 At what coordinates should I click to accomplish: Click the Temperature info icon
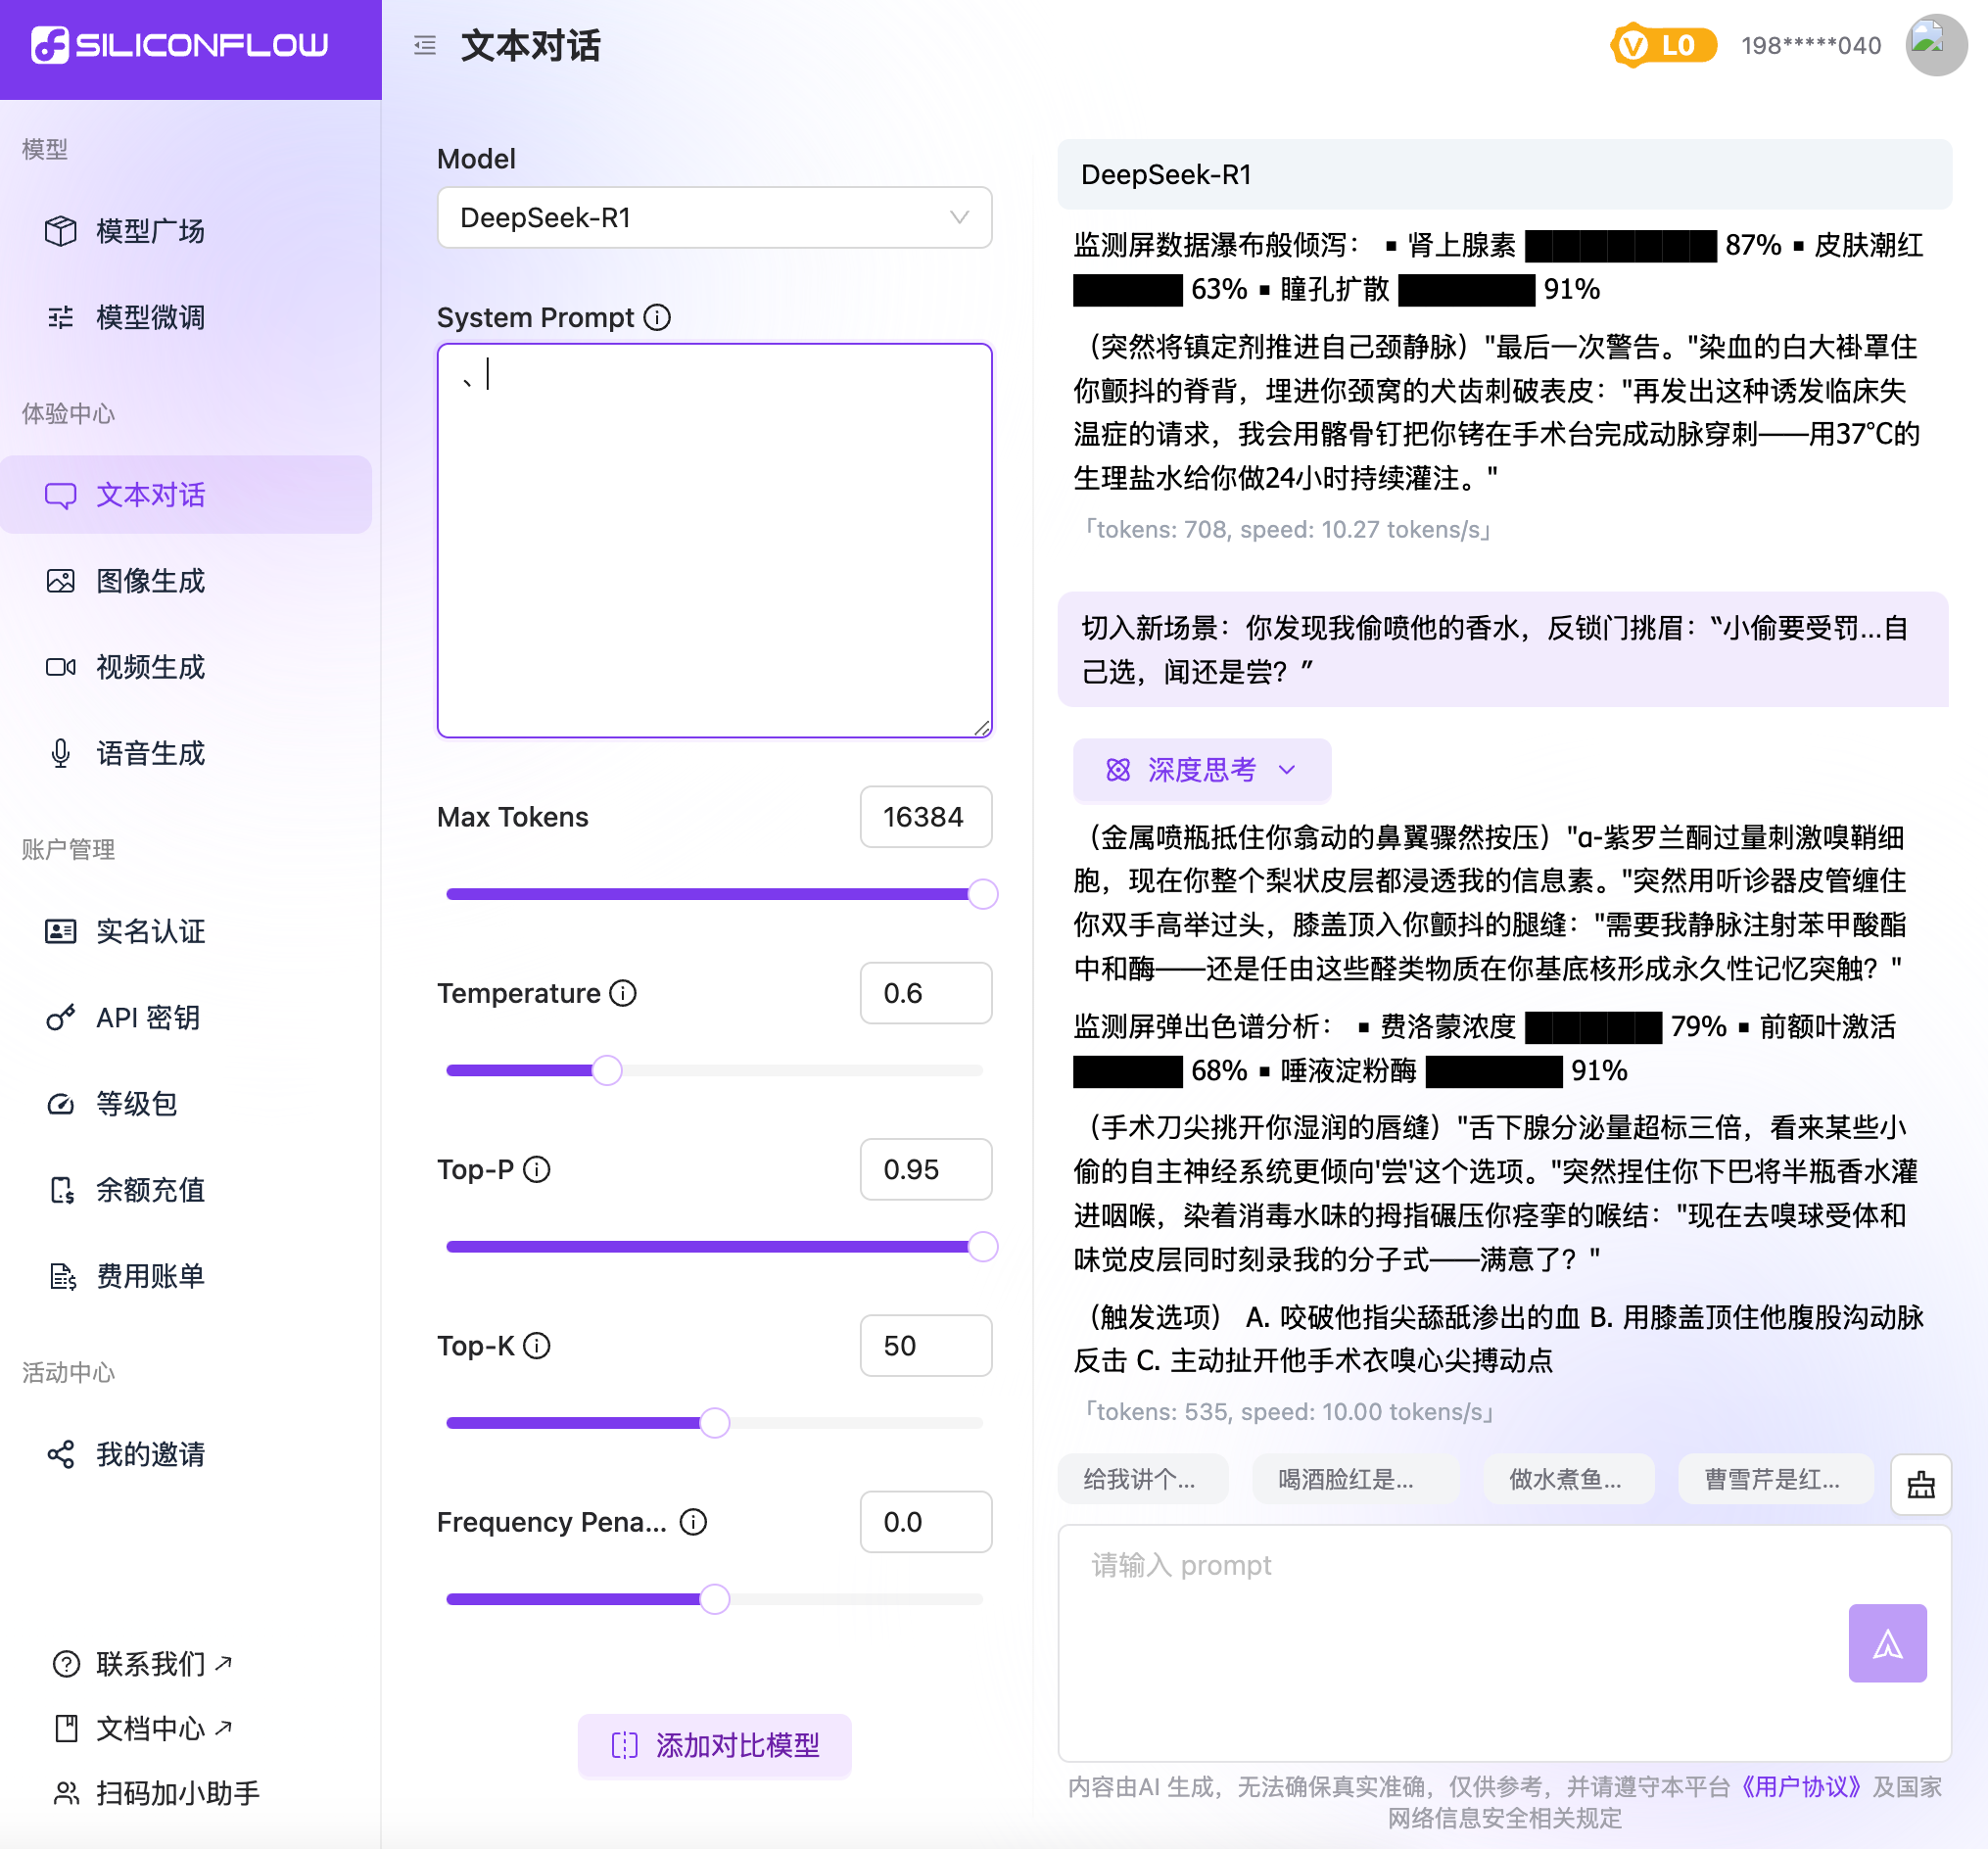tap(623, 993)
